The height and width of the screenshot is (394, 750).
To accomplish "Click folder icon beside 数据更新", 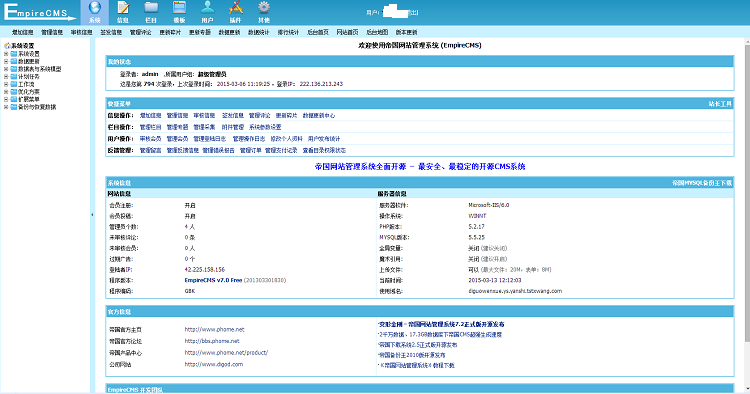I will click(x=14, y=62).
